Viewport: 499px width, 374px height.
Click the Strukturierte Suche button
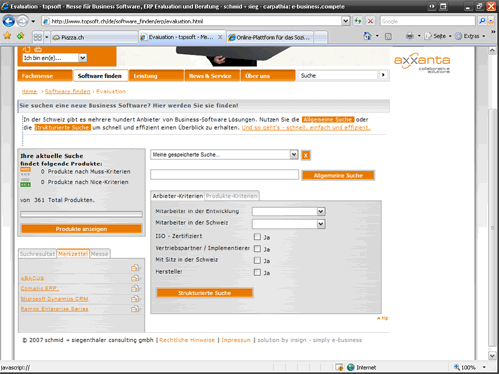(x=205, y=293)
